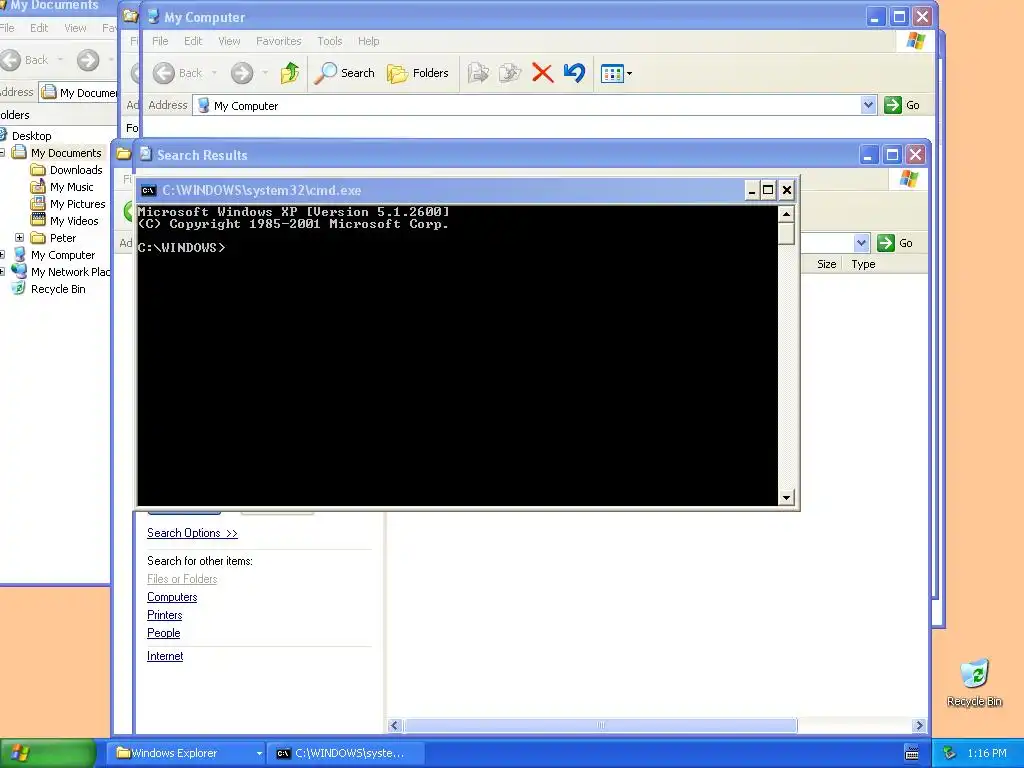Click cmd.exe scrollbar up arrow
Image resolution: width=1024 pixels, height=768 pixels.
(x=786, y=214)
